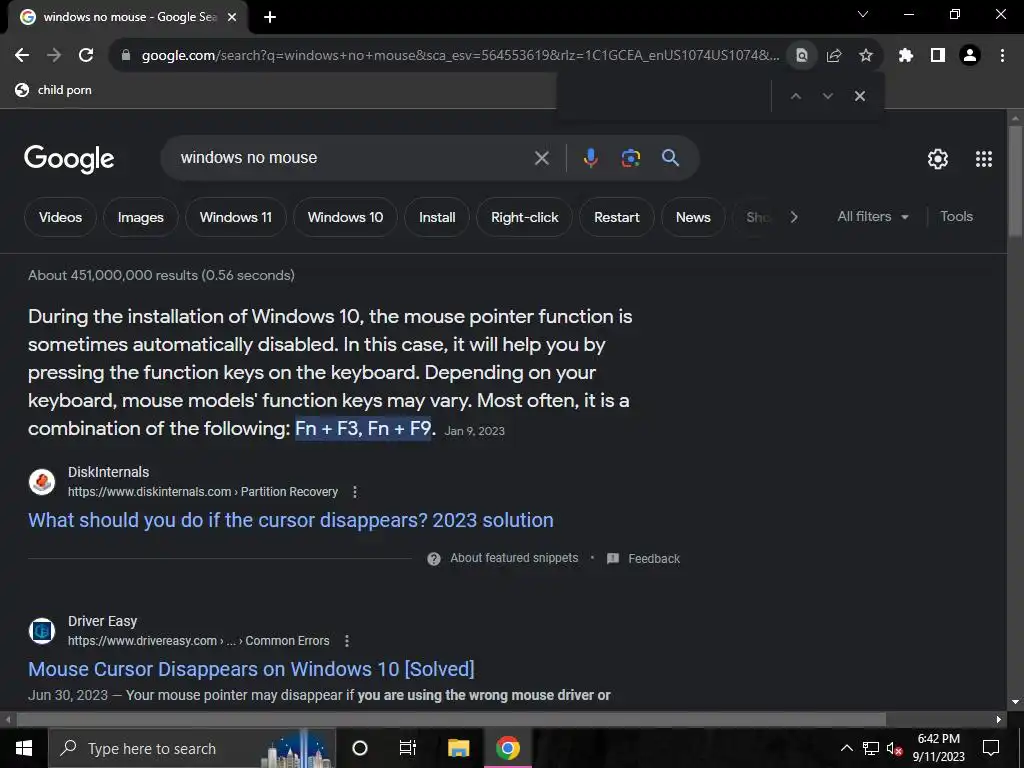This screenshot has height=768, width=1024.
Task: Open the Google apps grid
Action: click(984, 159)
